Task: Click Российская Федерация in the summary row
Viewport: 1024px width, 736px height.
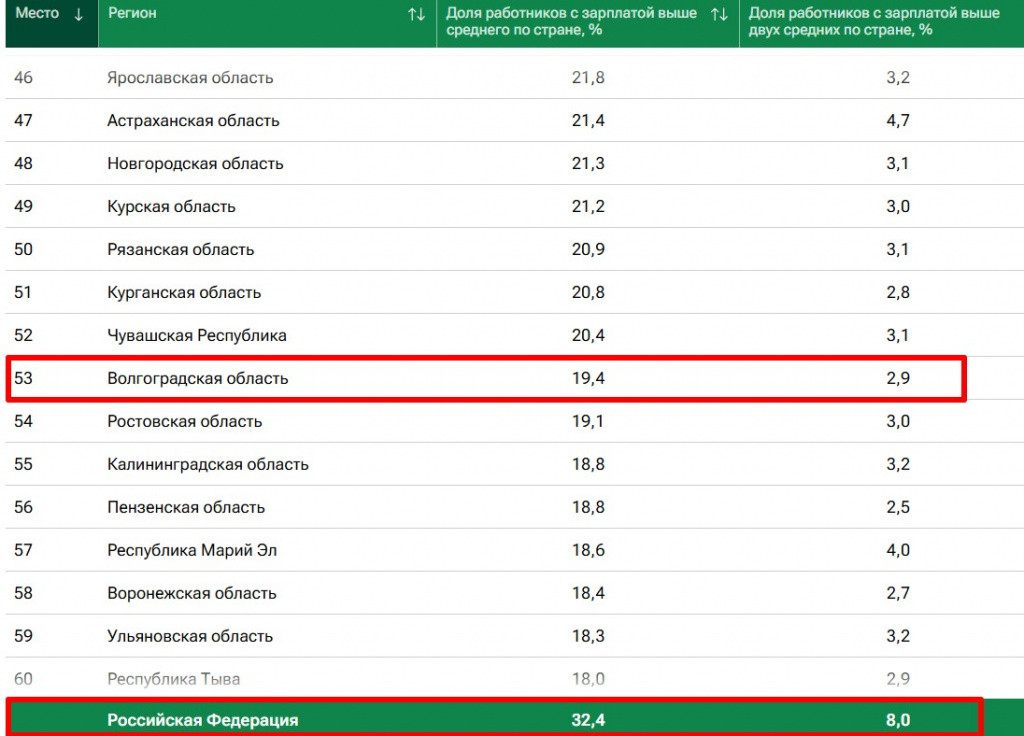Action: (202, 720)
